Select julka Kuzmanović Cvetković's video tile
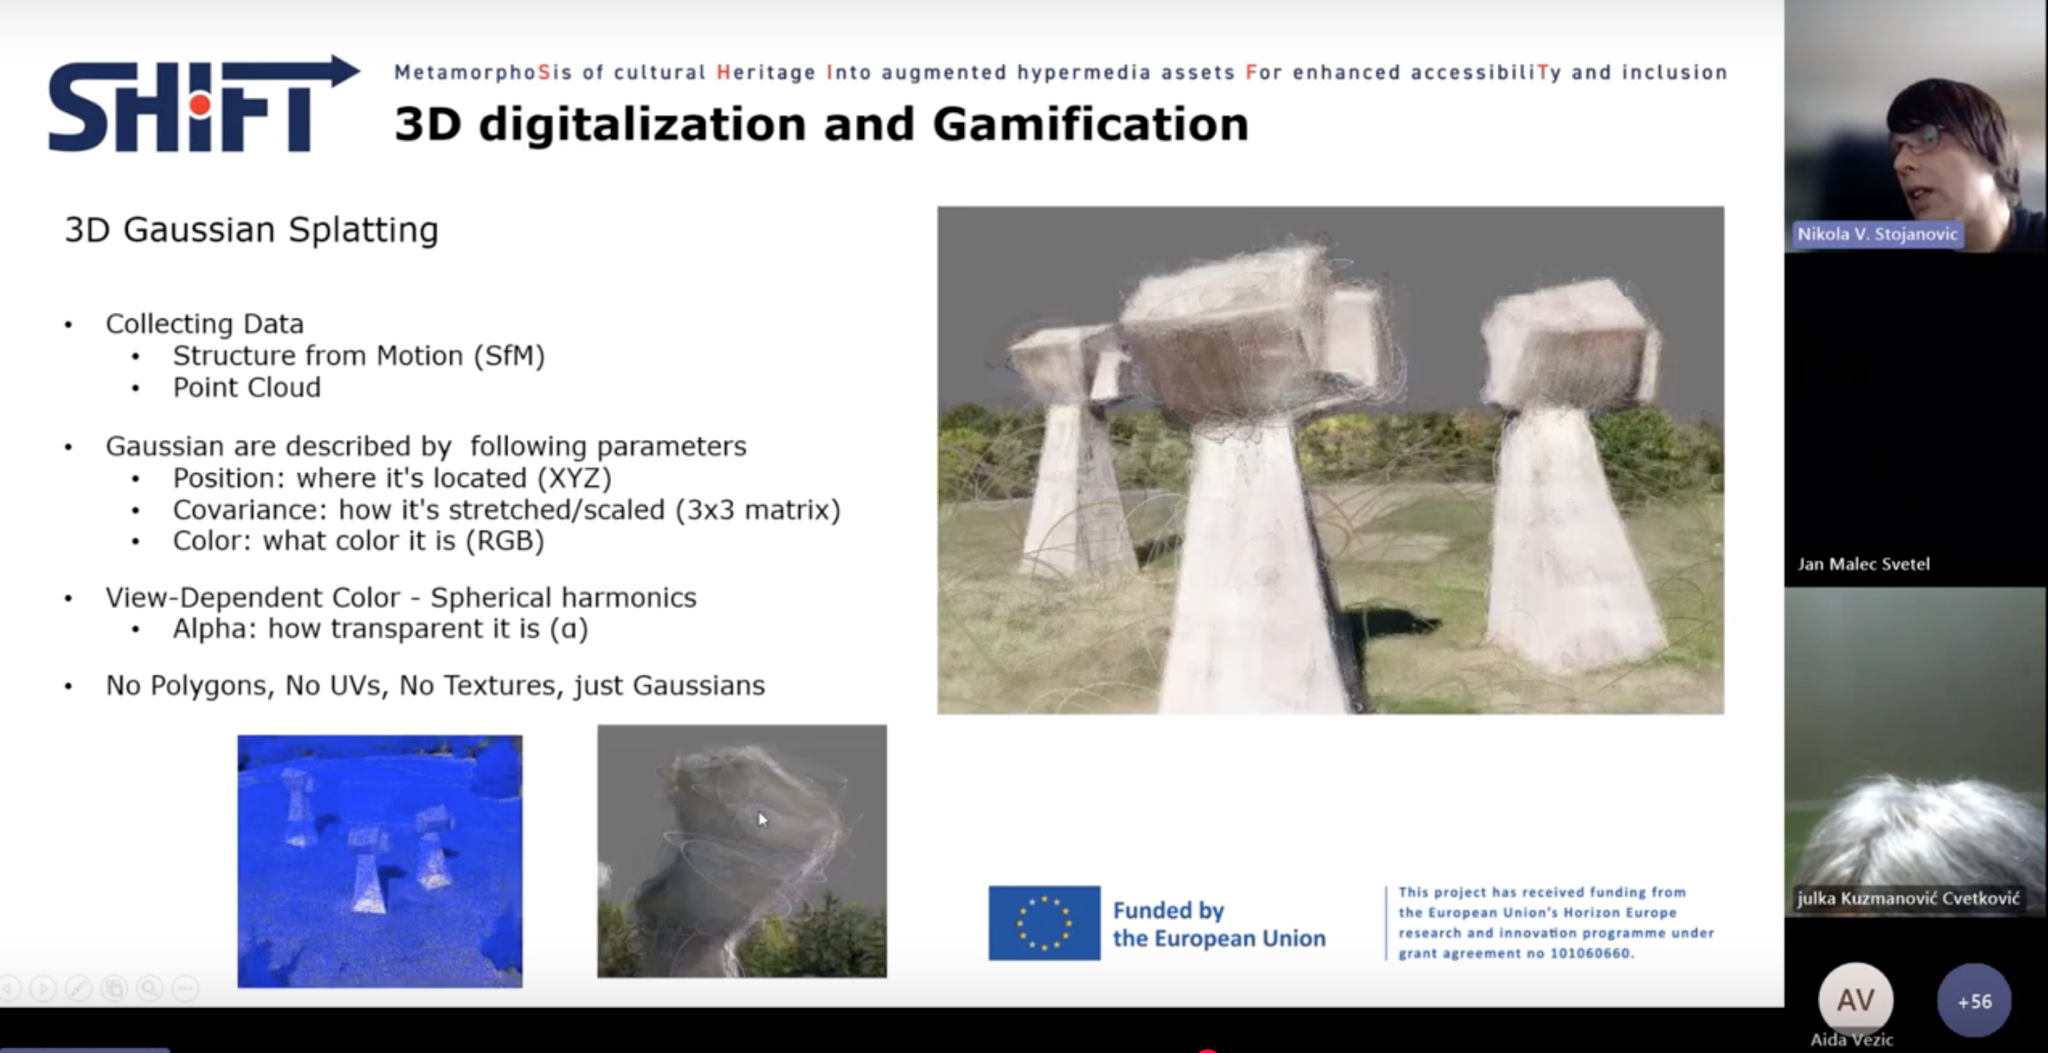Viewport: 2048px width, 1053px height. coord(1916,751)
